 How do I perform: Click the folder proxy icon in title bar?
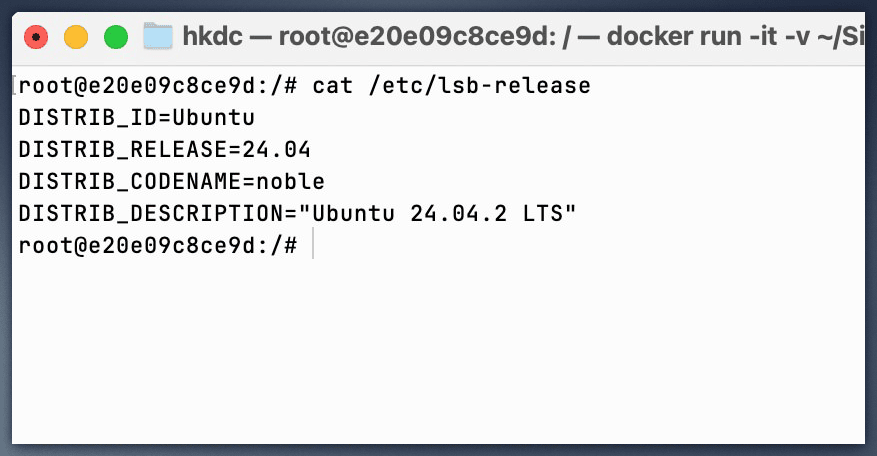158,37
